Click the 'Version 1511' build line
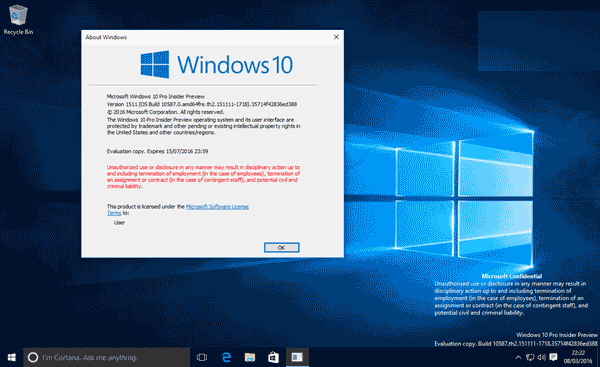 (202, 104)
